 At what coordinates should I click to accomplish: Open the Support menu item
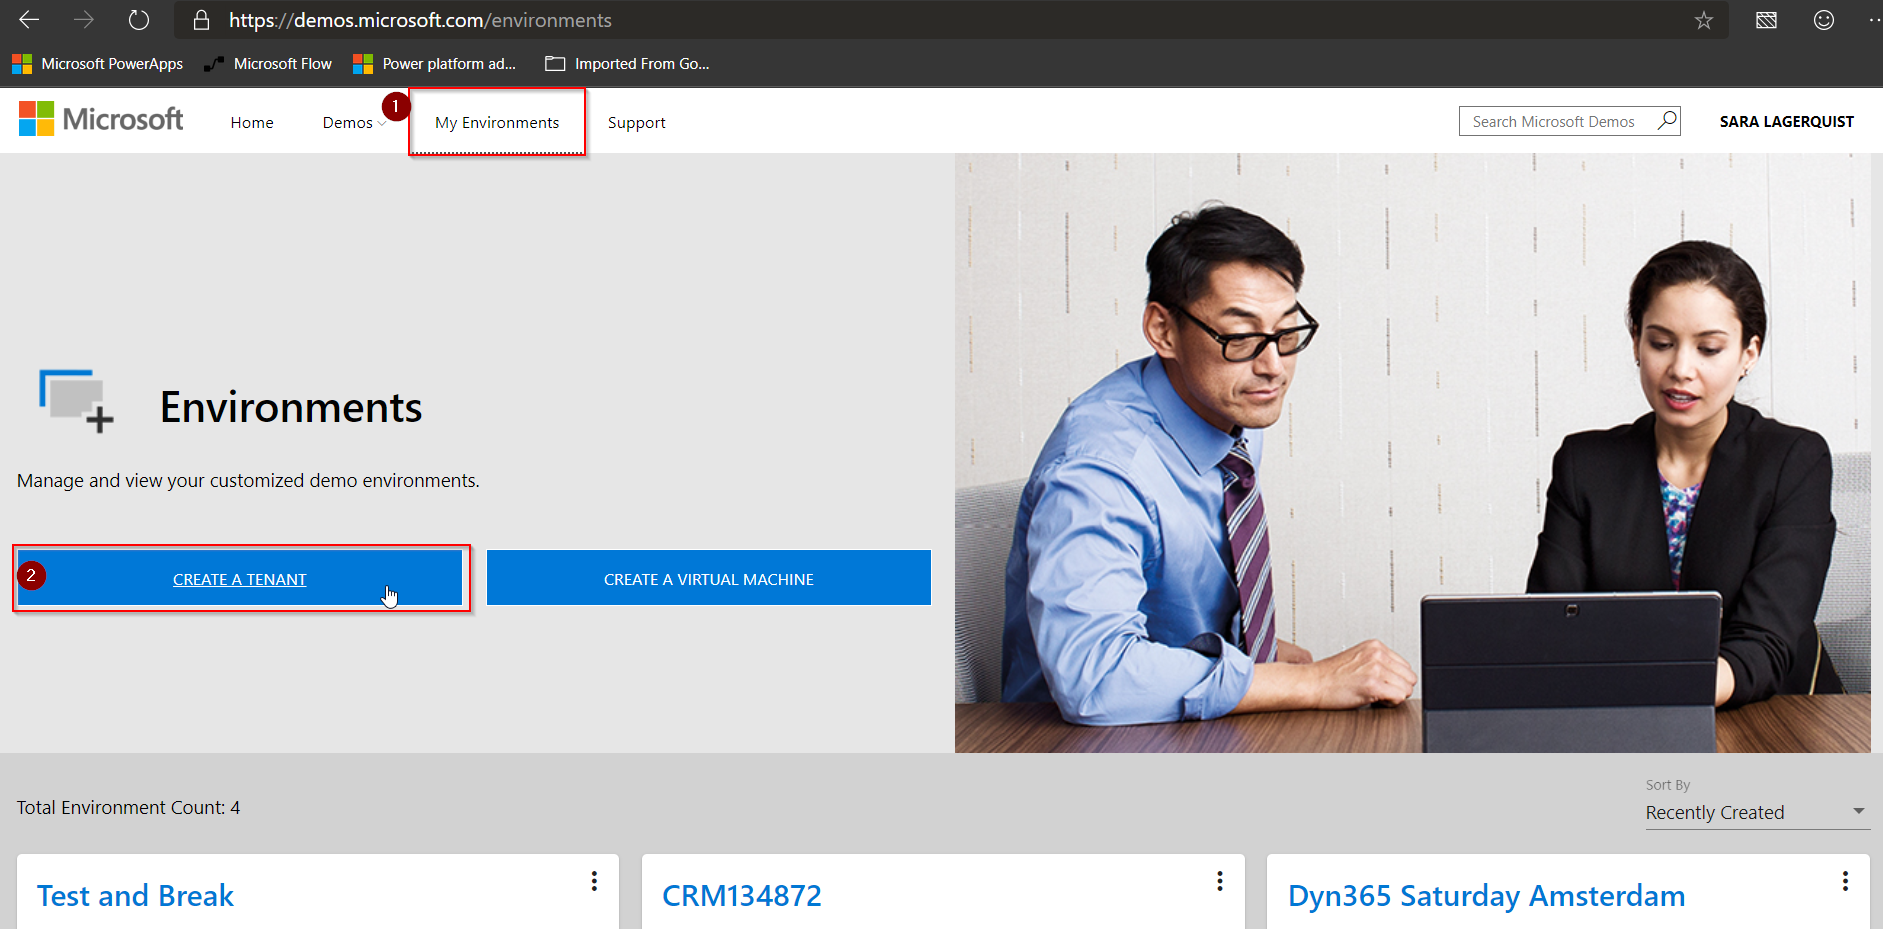636,122
